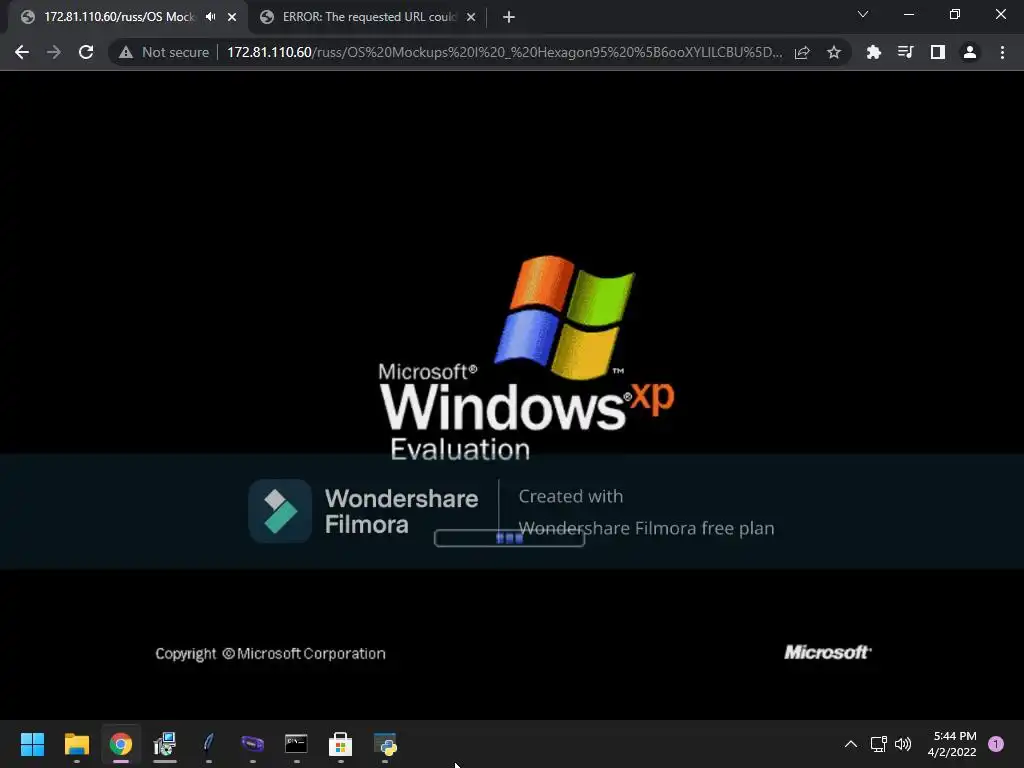
Task: Expand the hidden system tray icons
Action: point(851,744)
